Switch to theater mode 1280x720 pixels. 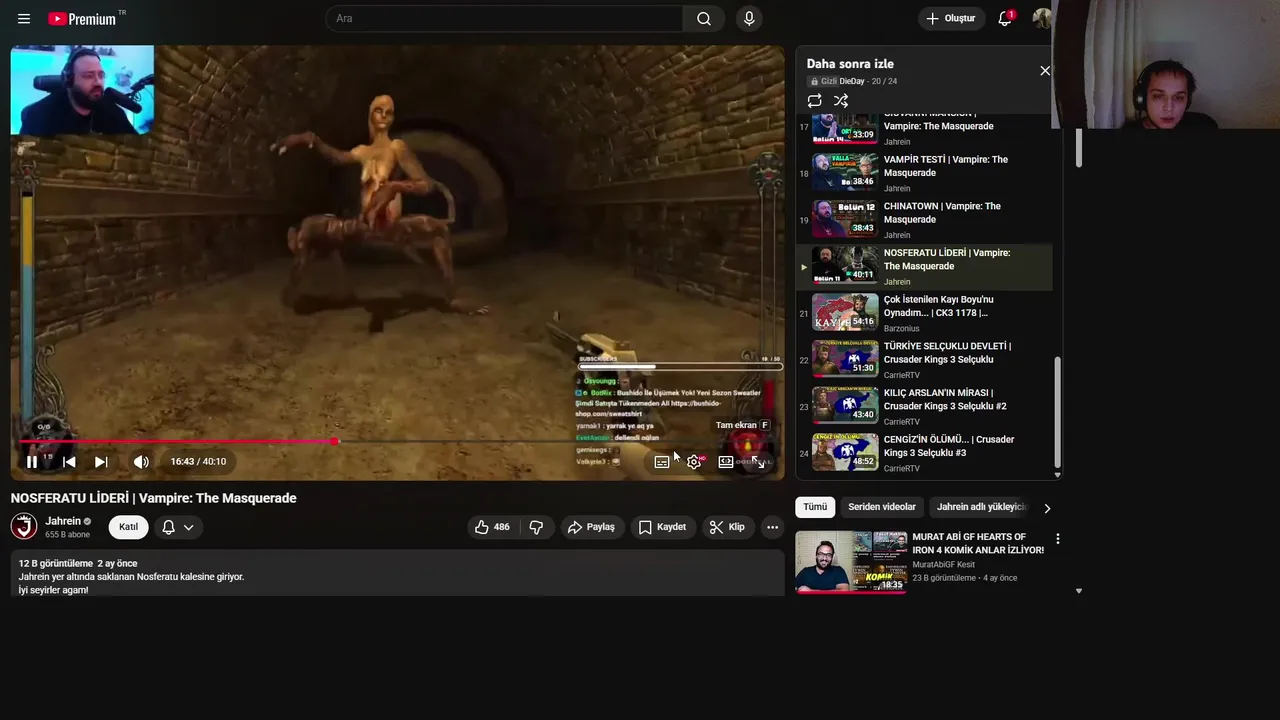726,461
